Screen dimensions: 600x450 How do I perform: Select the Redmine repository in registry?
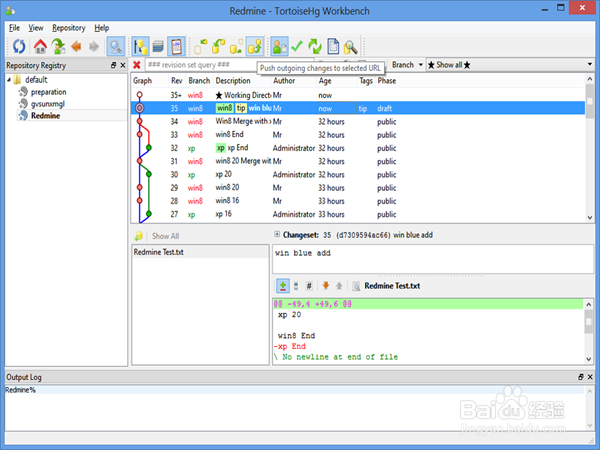coord(46,116)
